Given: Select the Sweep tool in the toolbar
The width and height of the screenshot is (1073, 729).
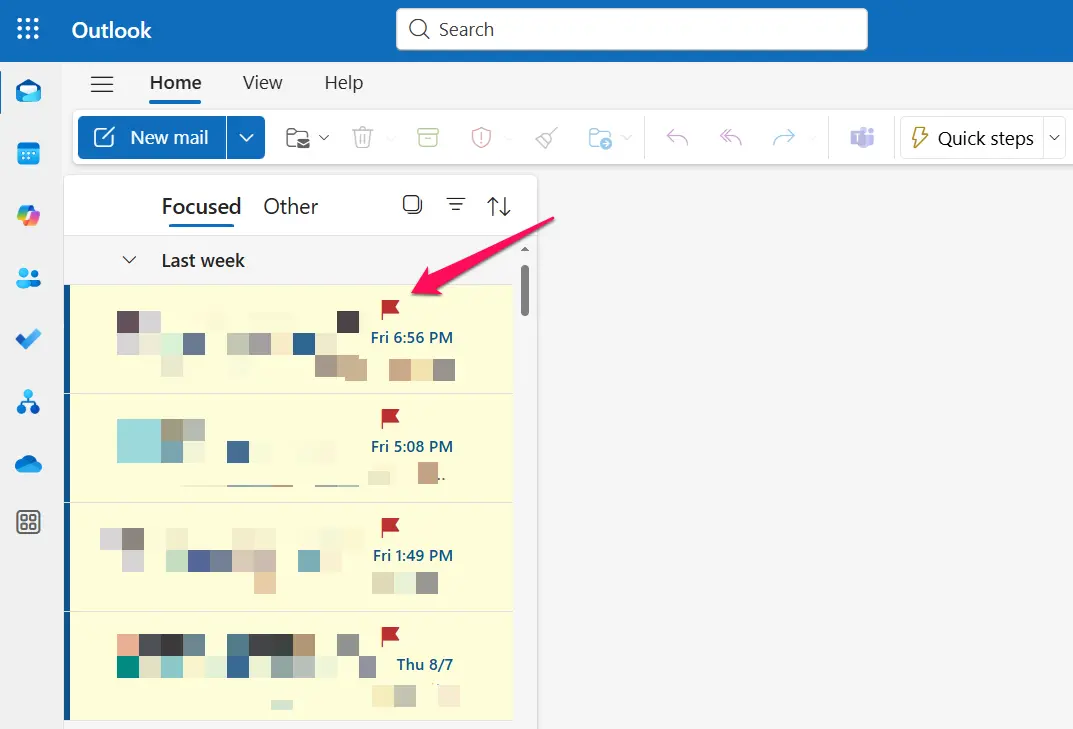Looking at the screenshot, I should 545,137.
